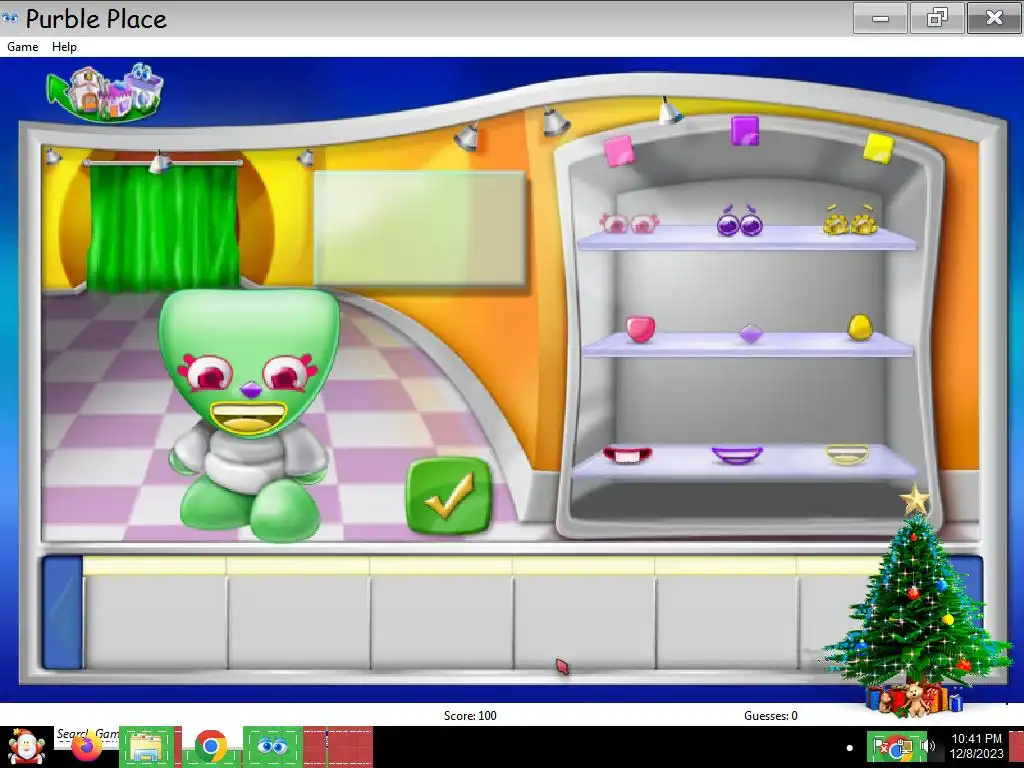Click the translucent hint board
Image resolution: width=1024 pixels, height=768 pixels.
pos(419,228)
